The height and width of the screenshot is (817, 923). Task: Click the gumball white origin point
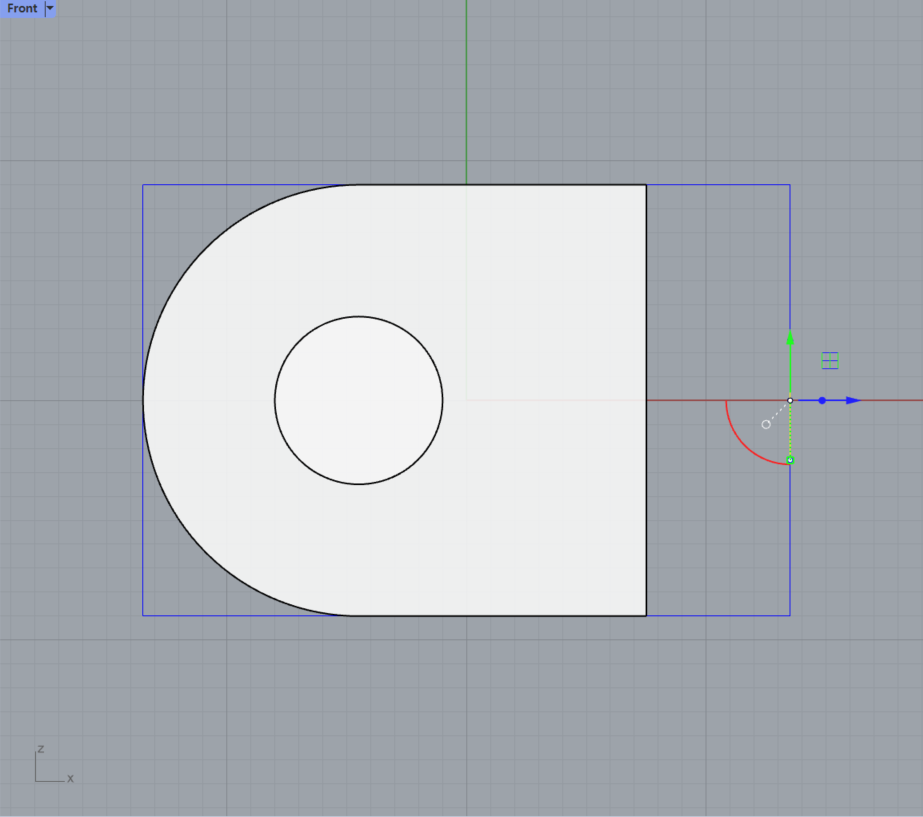pos(790,400)
